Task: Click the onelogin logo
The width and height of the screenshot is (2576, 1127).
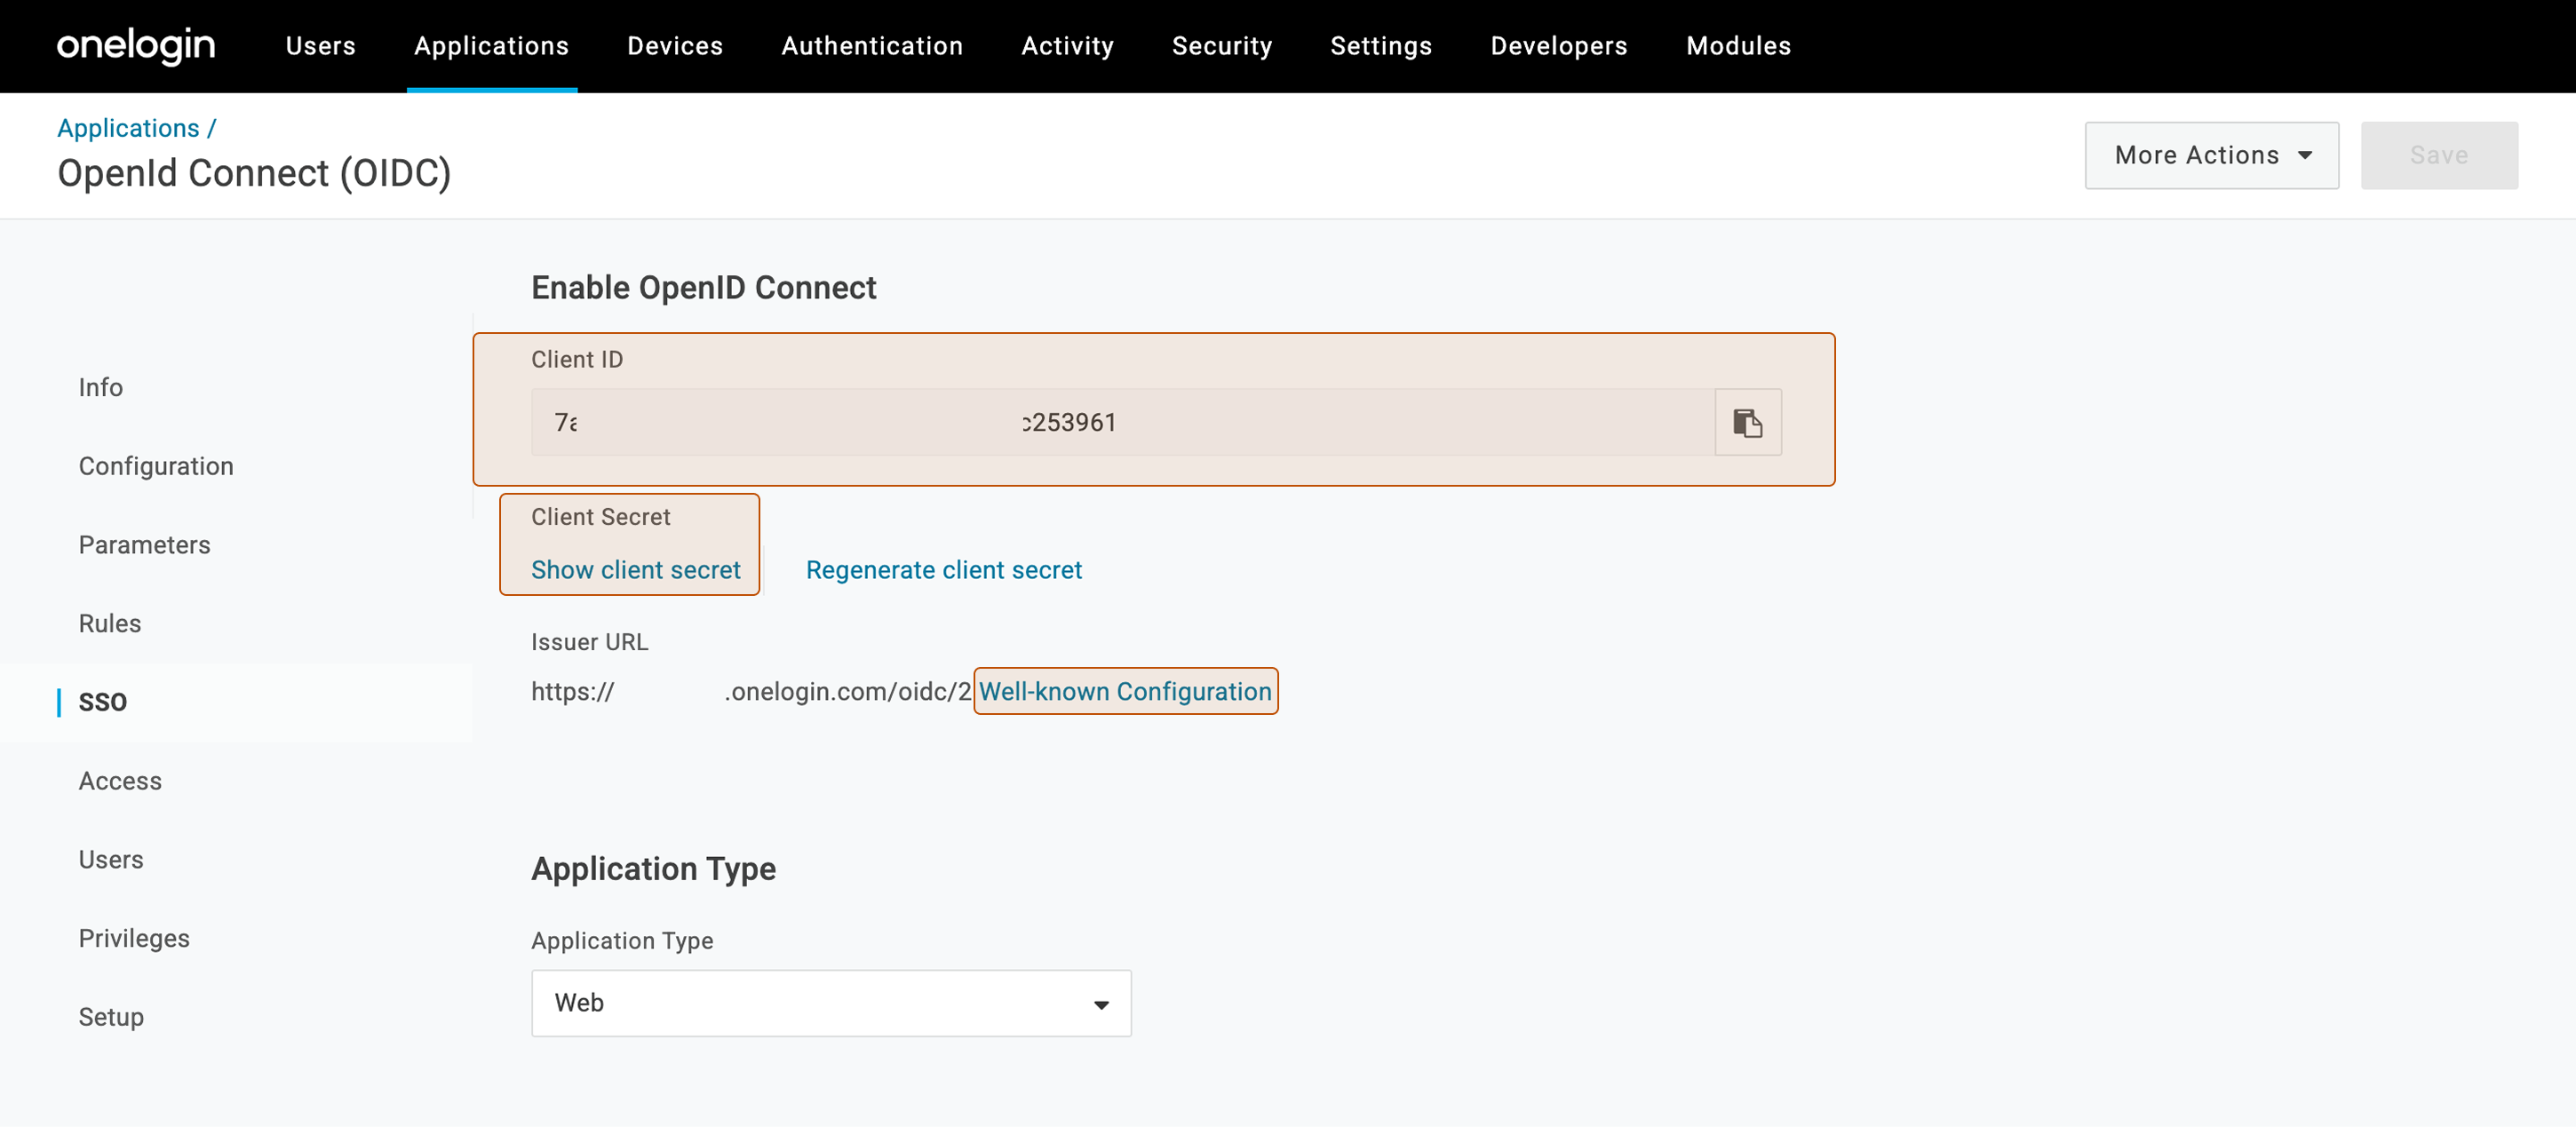Action: (x=135, y=45)
